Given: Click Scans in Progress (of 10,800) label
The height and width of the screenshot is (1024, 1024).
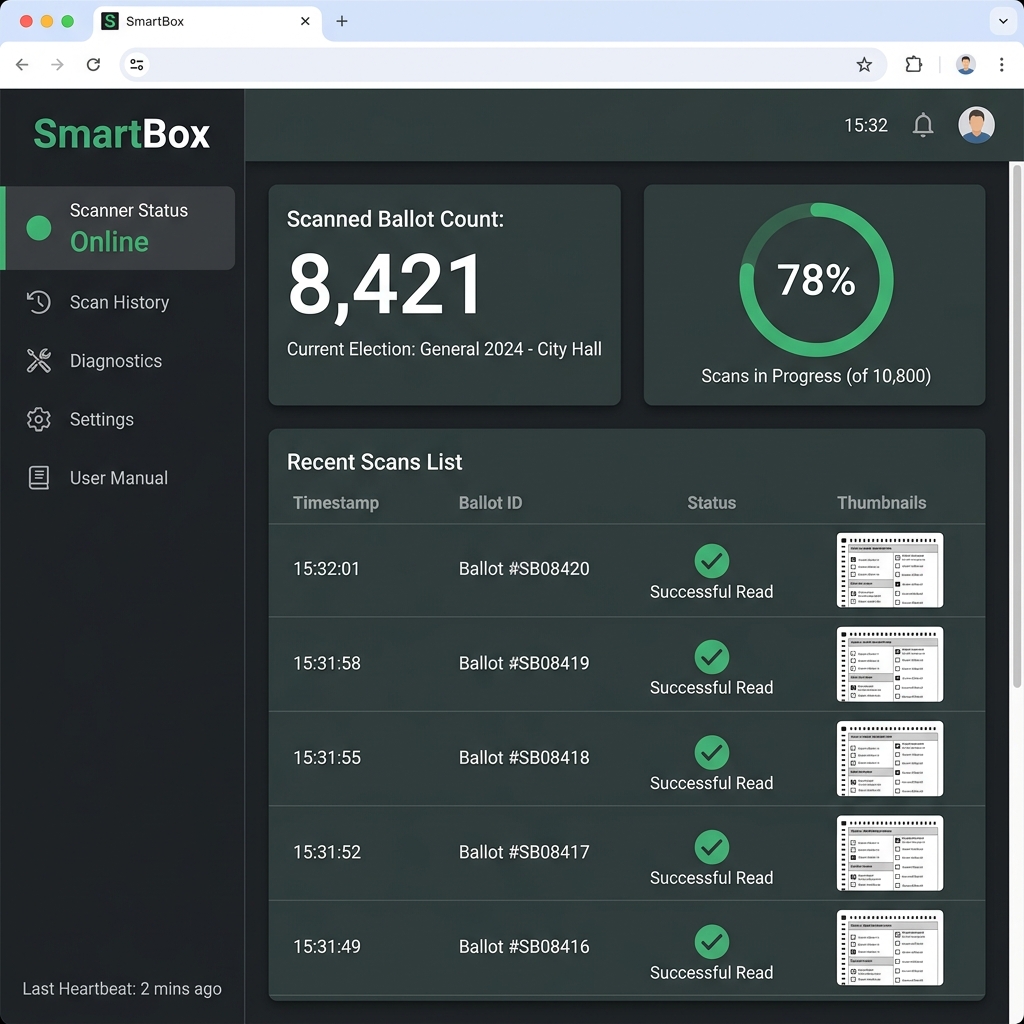Looking at the screenshot, I should coord(816,376).
